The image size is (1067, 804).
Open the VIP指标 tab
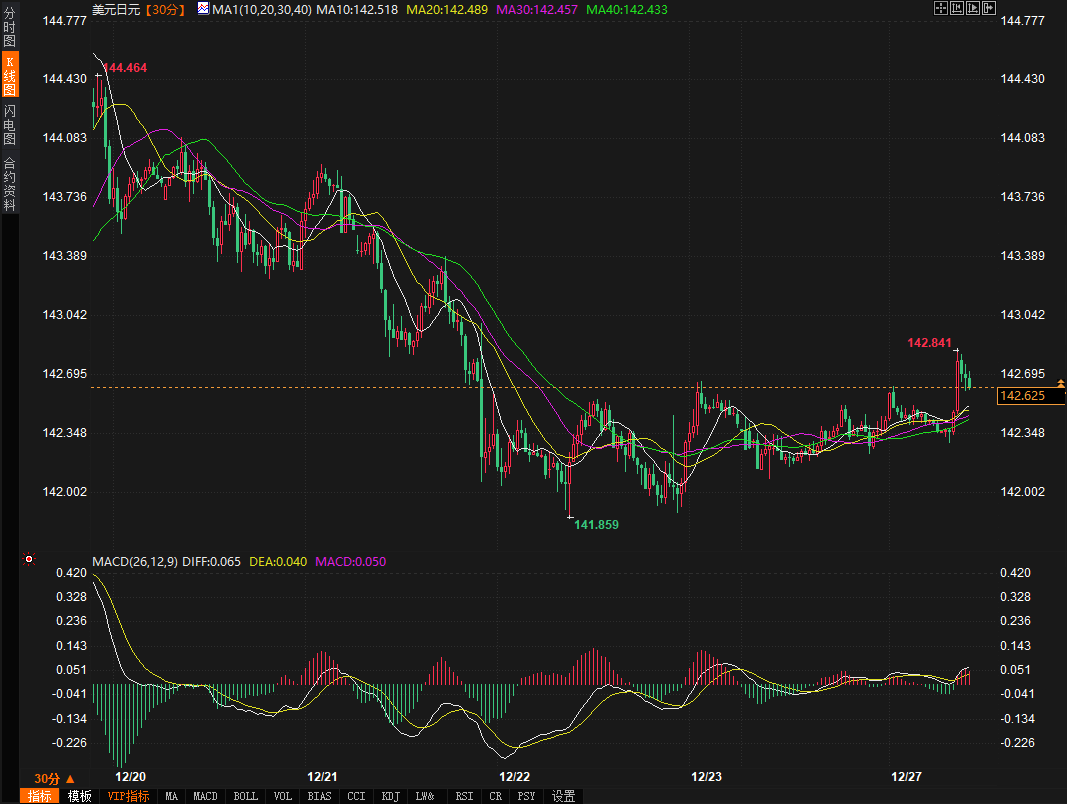point(128,796)
